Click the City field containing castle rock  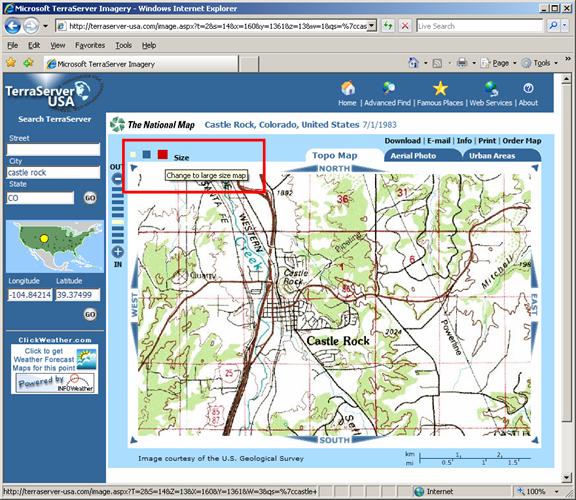(53, 172)
